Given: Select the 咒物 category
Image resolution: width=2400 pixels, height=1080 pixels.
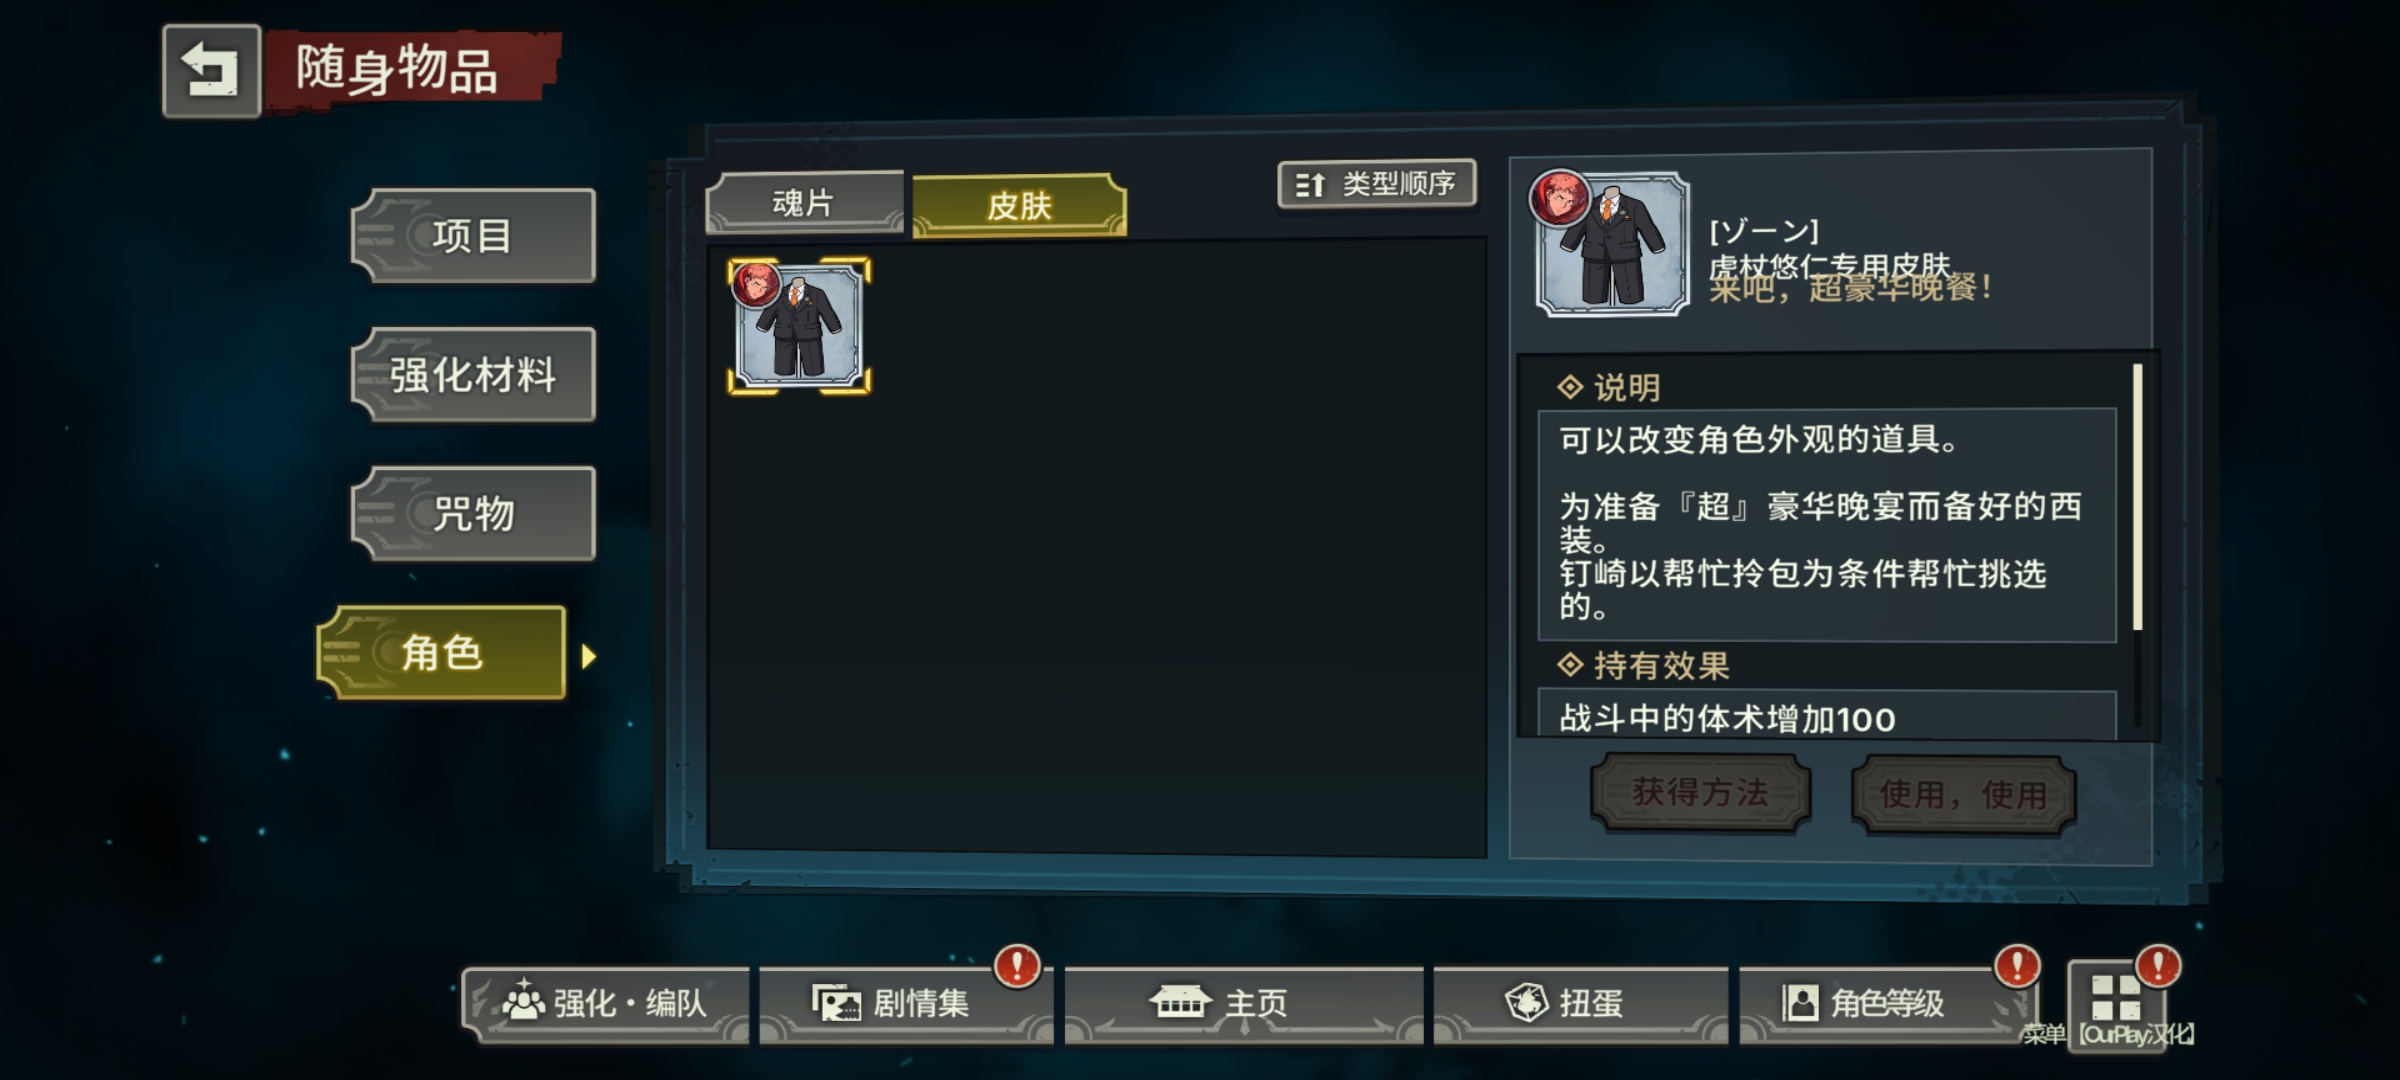Looking at the screenshot, I should (x=474, y=514).
